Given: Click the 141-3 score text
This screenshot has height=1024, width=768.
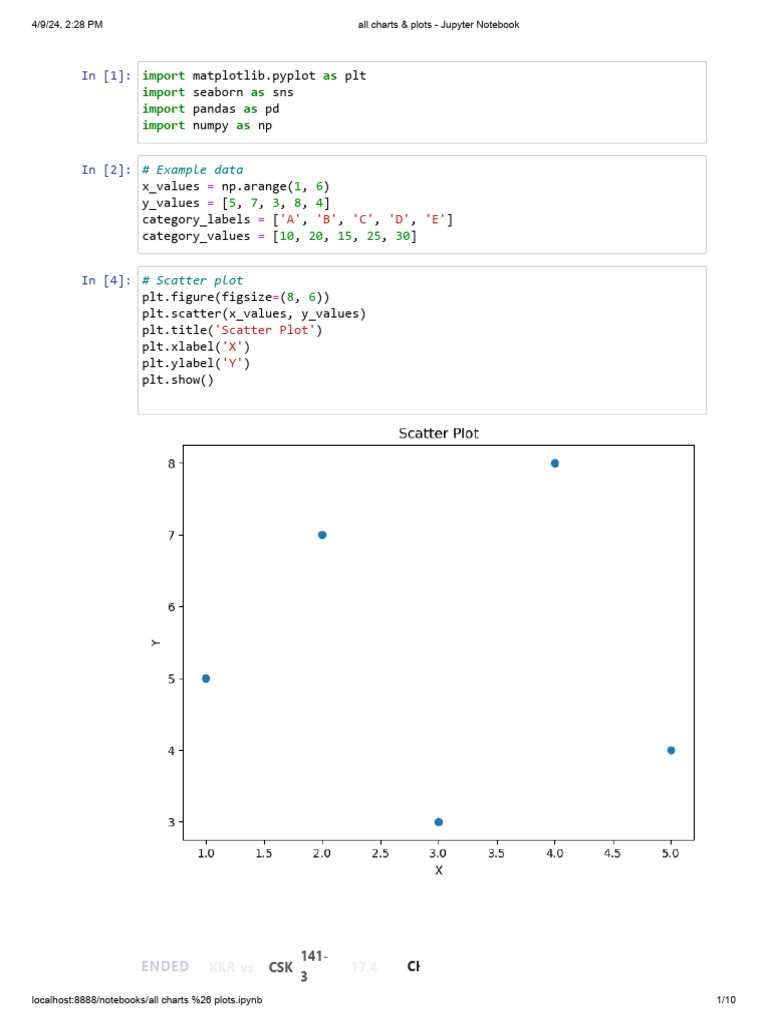Looking at the screenshot, I should point(314,967).
